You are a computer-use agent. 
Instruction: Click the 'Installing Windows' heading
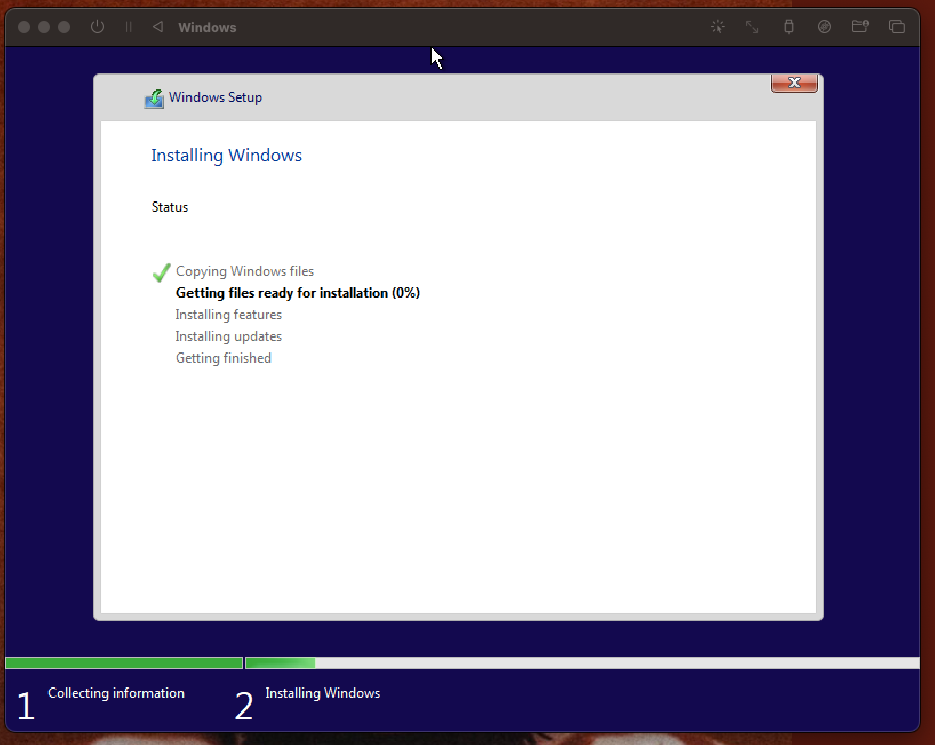[x=227, y=155]
